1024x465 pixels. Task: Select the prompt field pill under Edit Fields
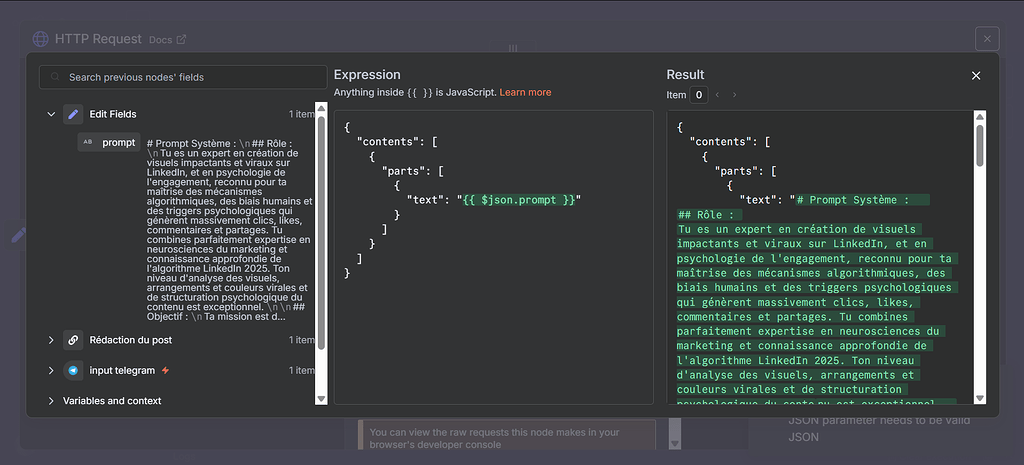click(x=118, y=142)
